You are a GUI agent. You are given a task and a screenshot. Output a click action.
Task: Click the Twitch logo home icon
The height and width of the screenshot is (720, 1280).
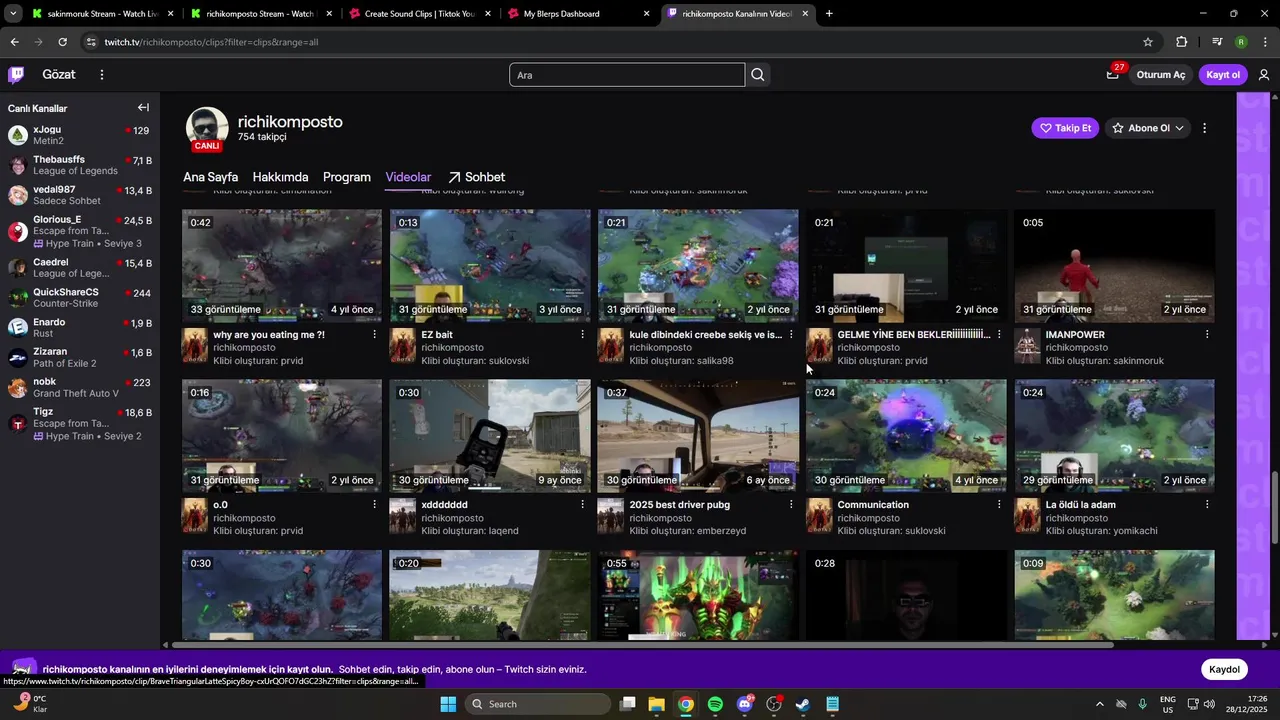pos(16,74)
